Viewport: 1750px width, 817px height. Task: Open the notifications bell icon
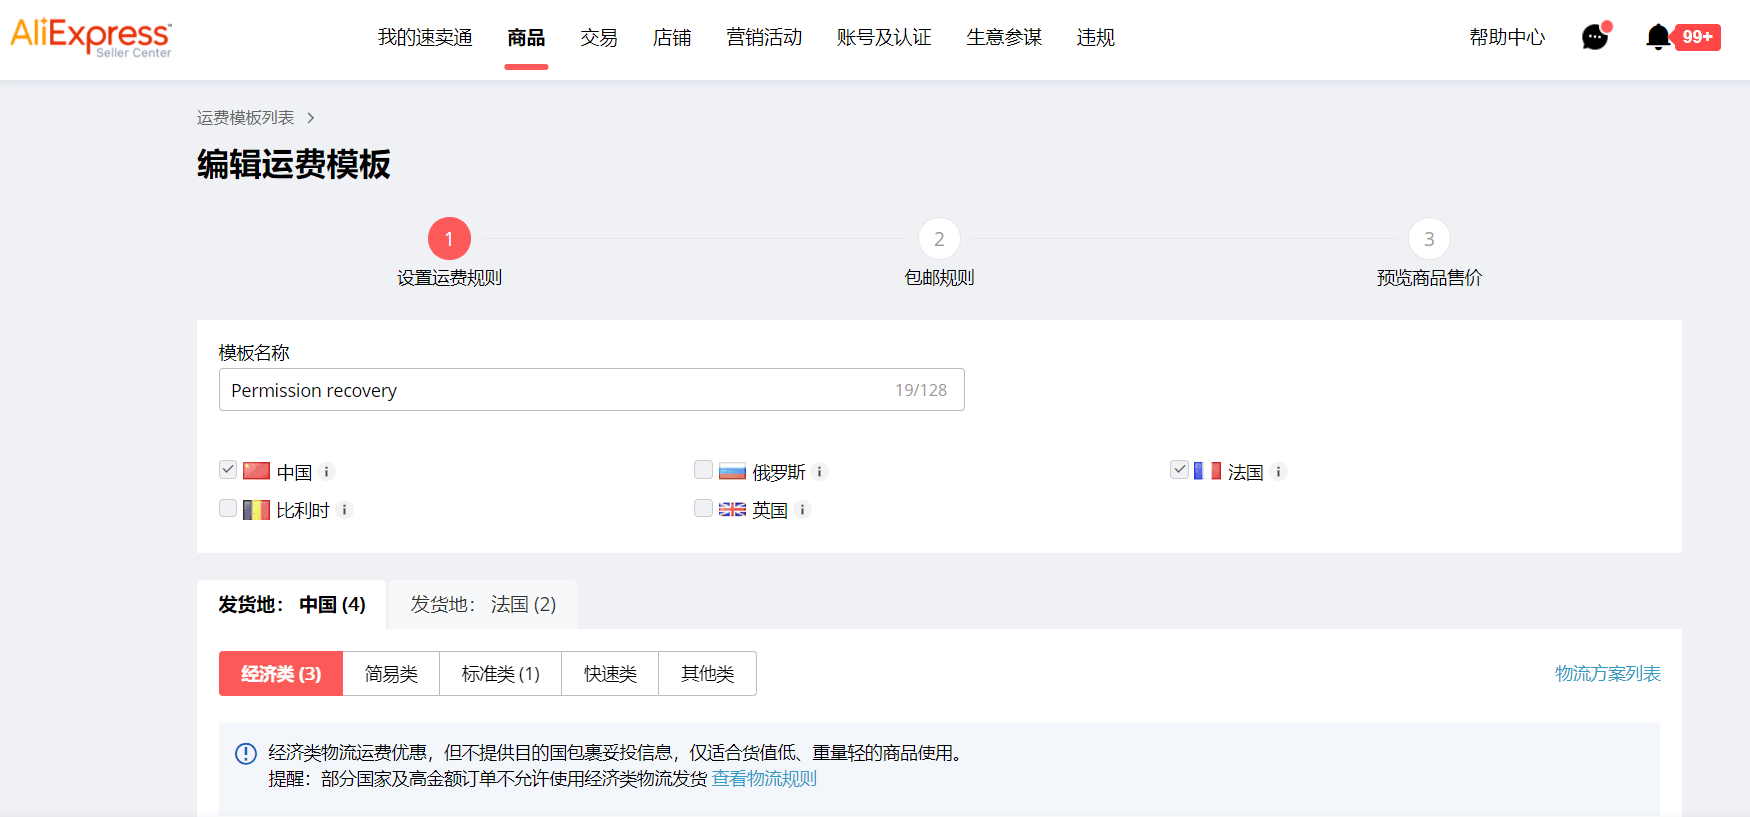pyautogui.click(x=1658, y=37)
